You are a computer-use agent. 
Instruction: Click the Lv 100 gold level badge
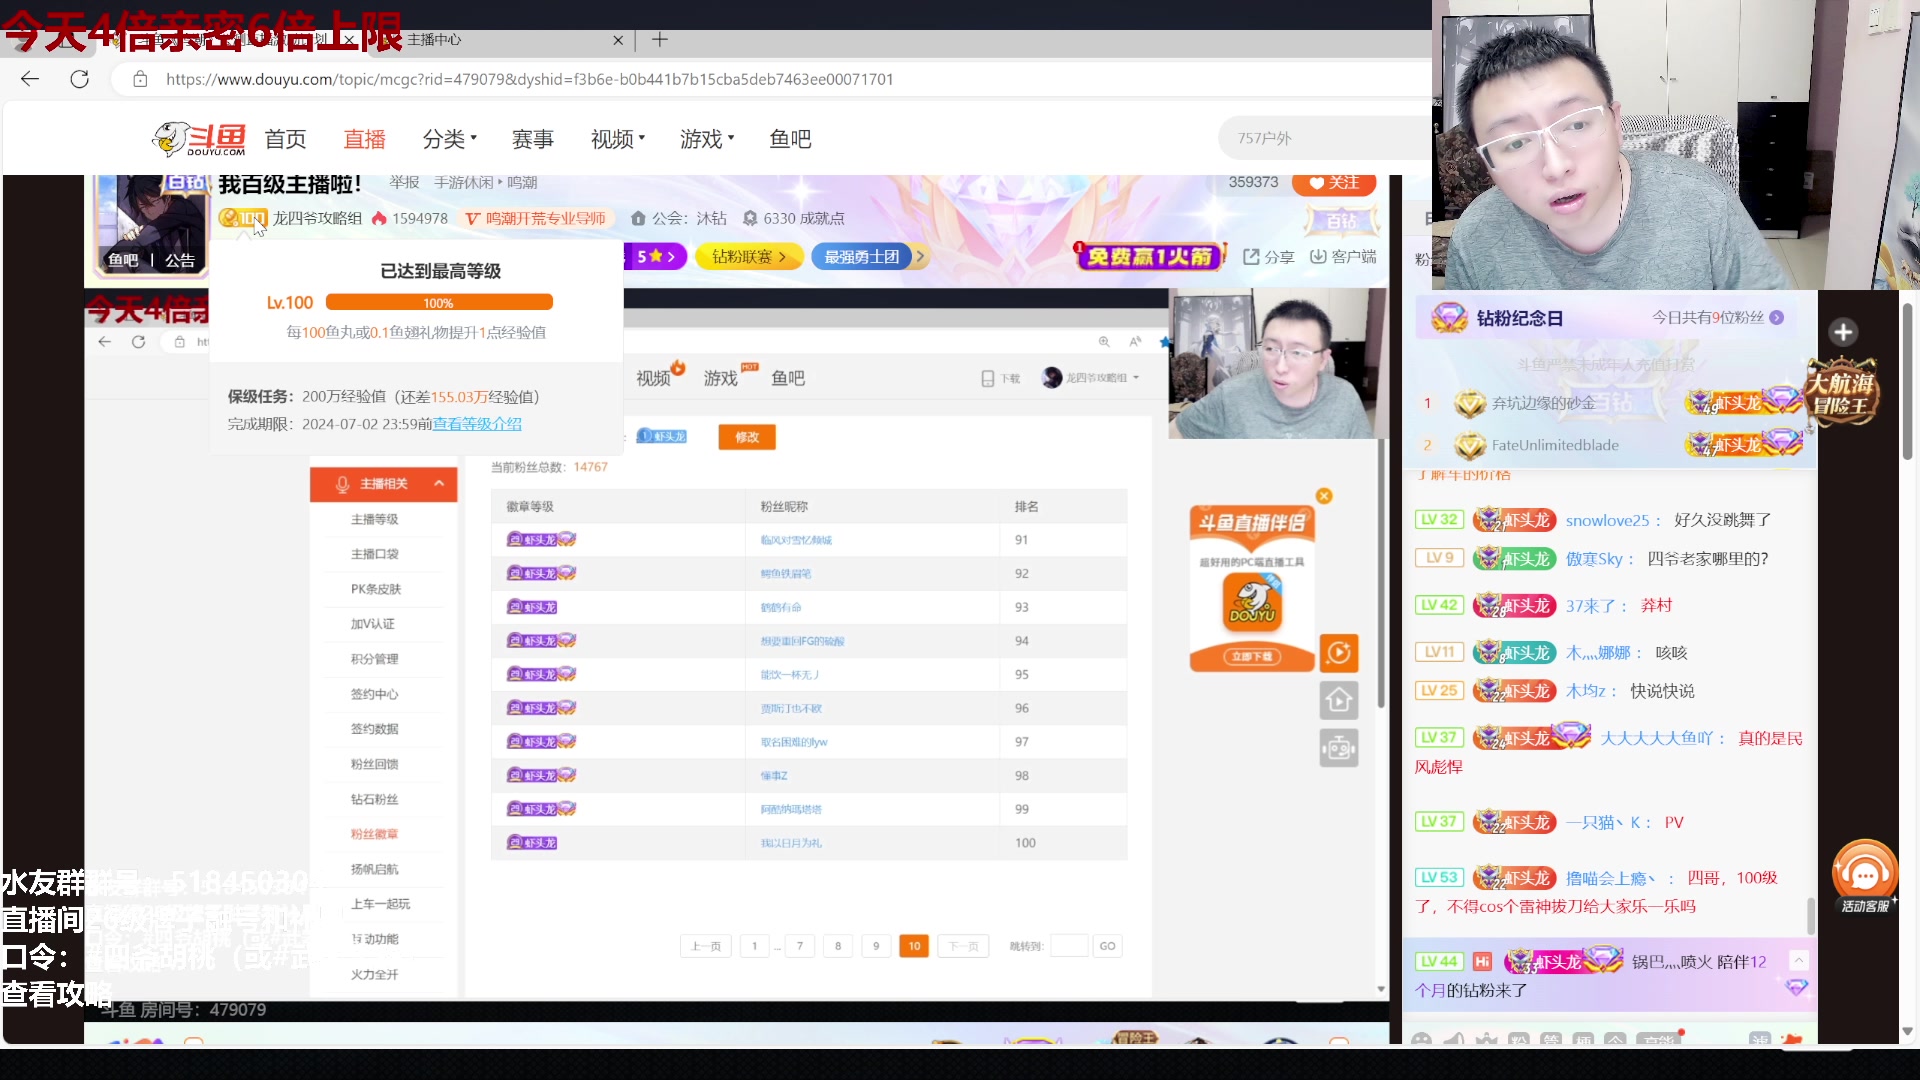(x=243, y=218)
